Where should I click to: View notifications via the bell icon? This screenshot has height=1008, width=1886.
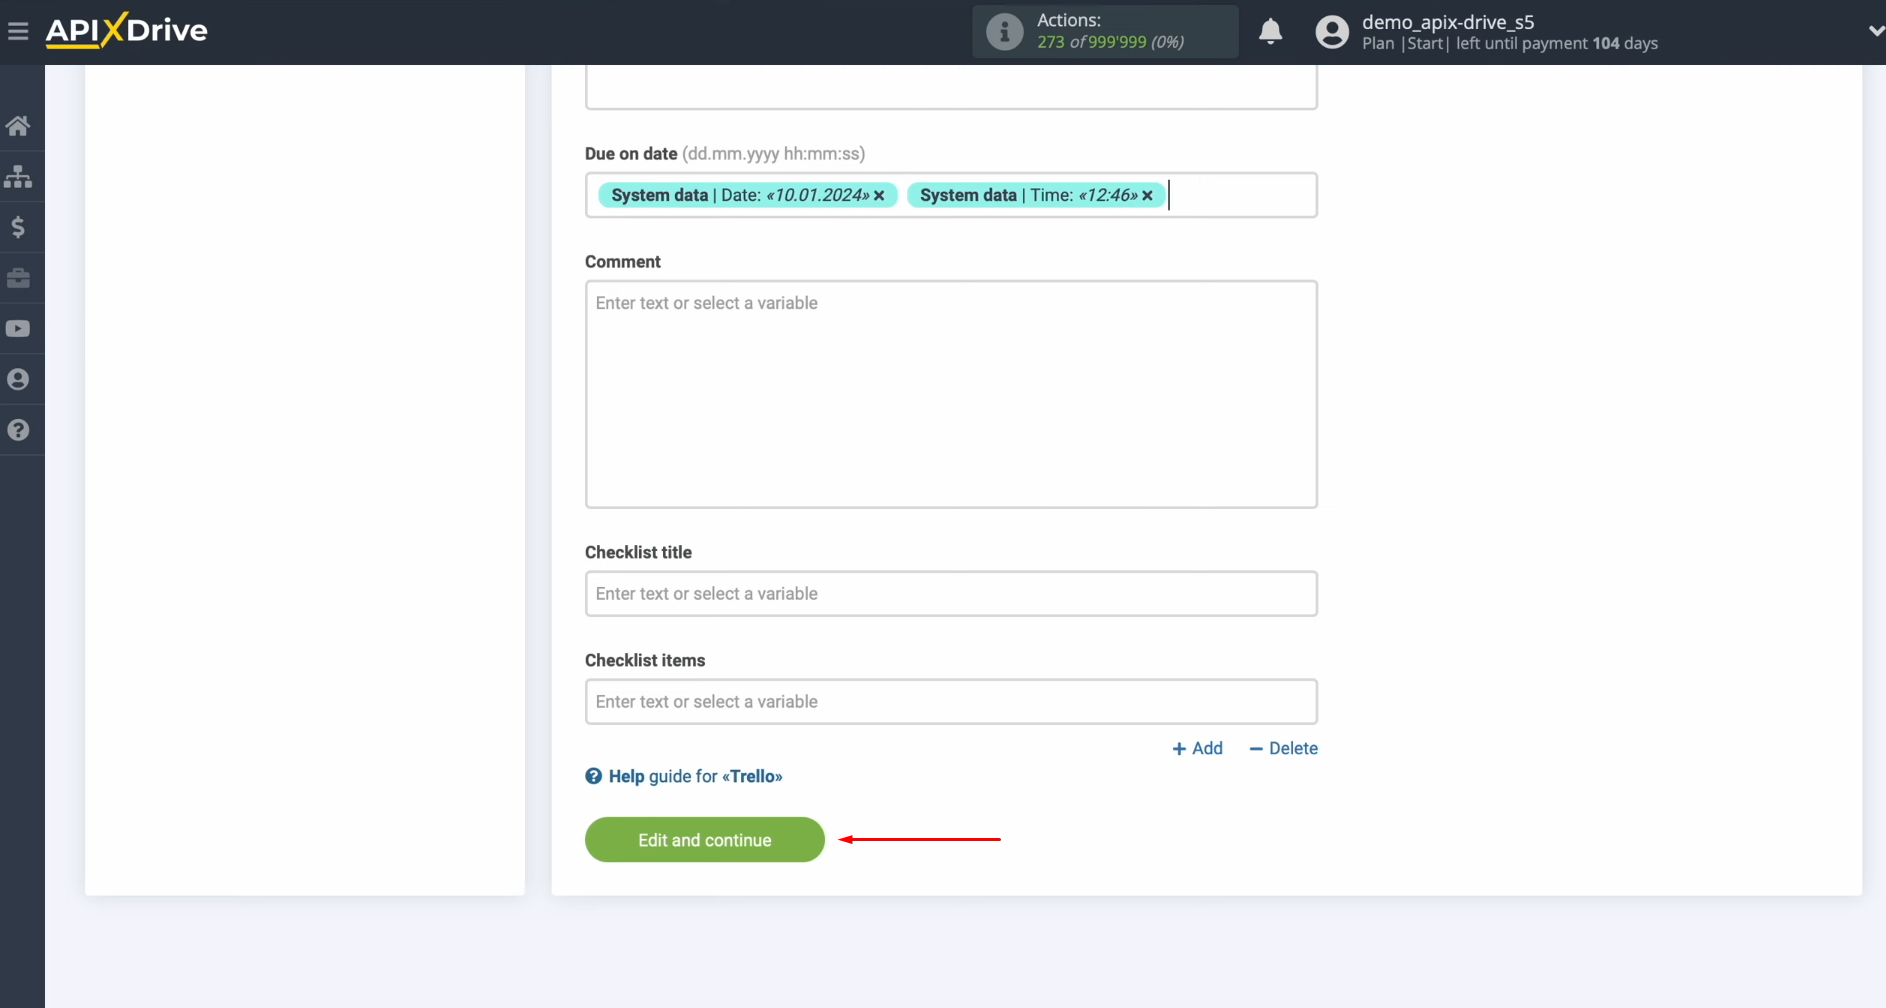[1271, 31]
